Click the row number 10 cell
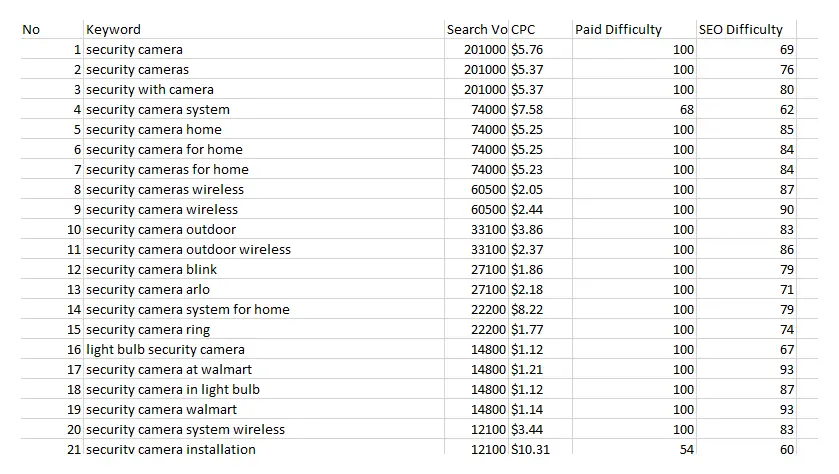This screenshot has height=474, width=839. coord(52,230)
